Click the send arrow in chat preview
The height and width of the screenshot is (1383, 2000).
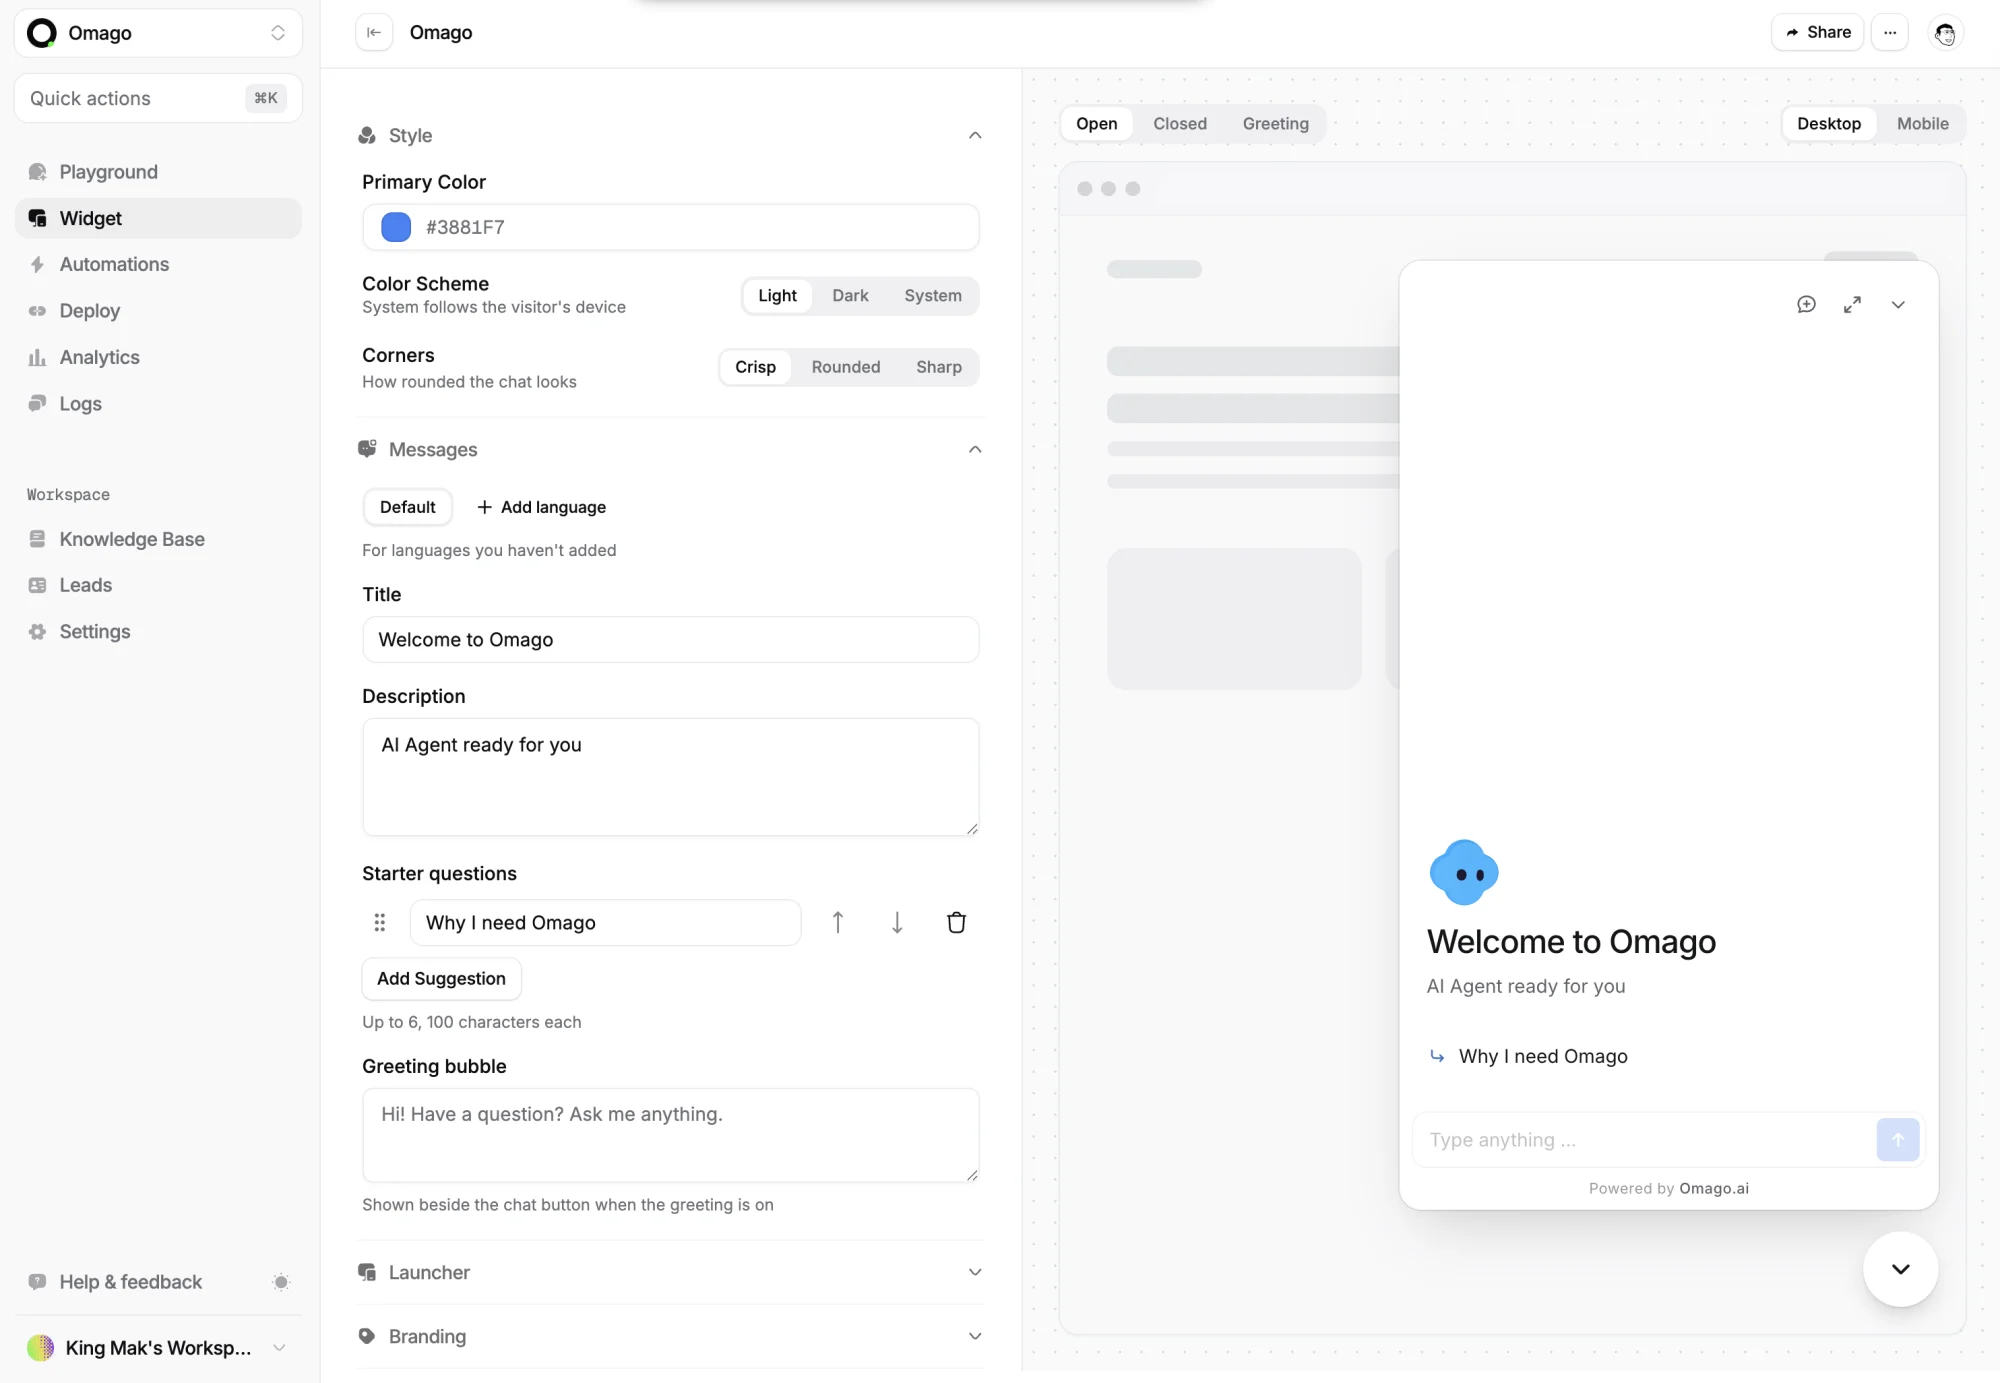[1898, 1140]
